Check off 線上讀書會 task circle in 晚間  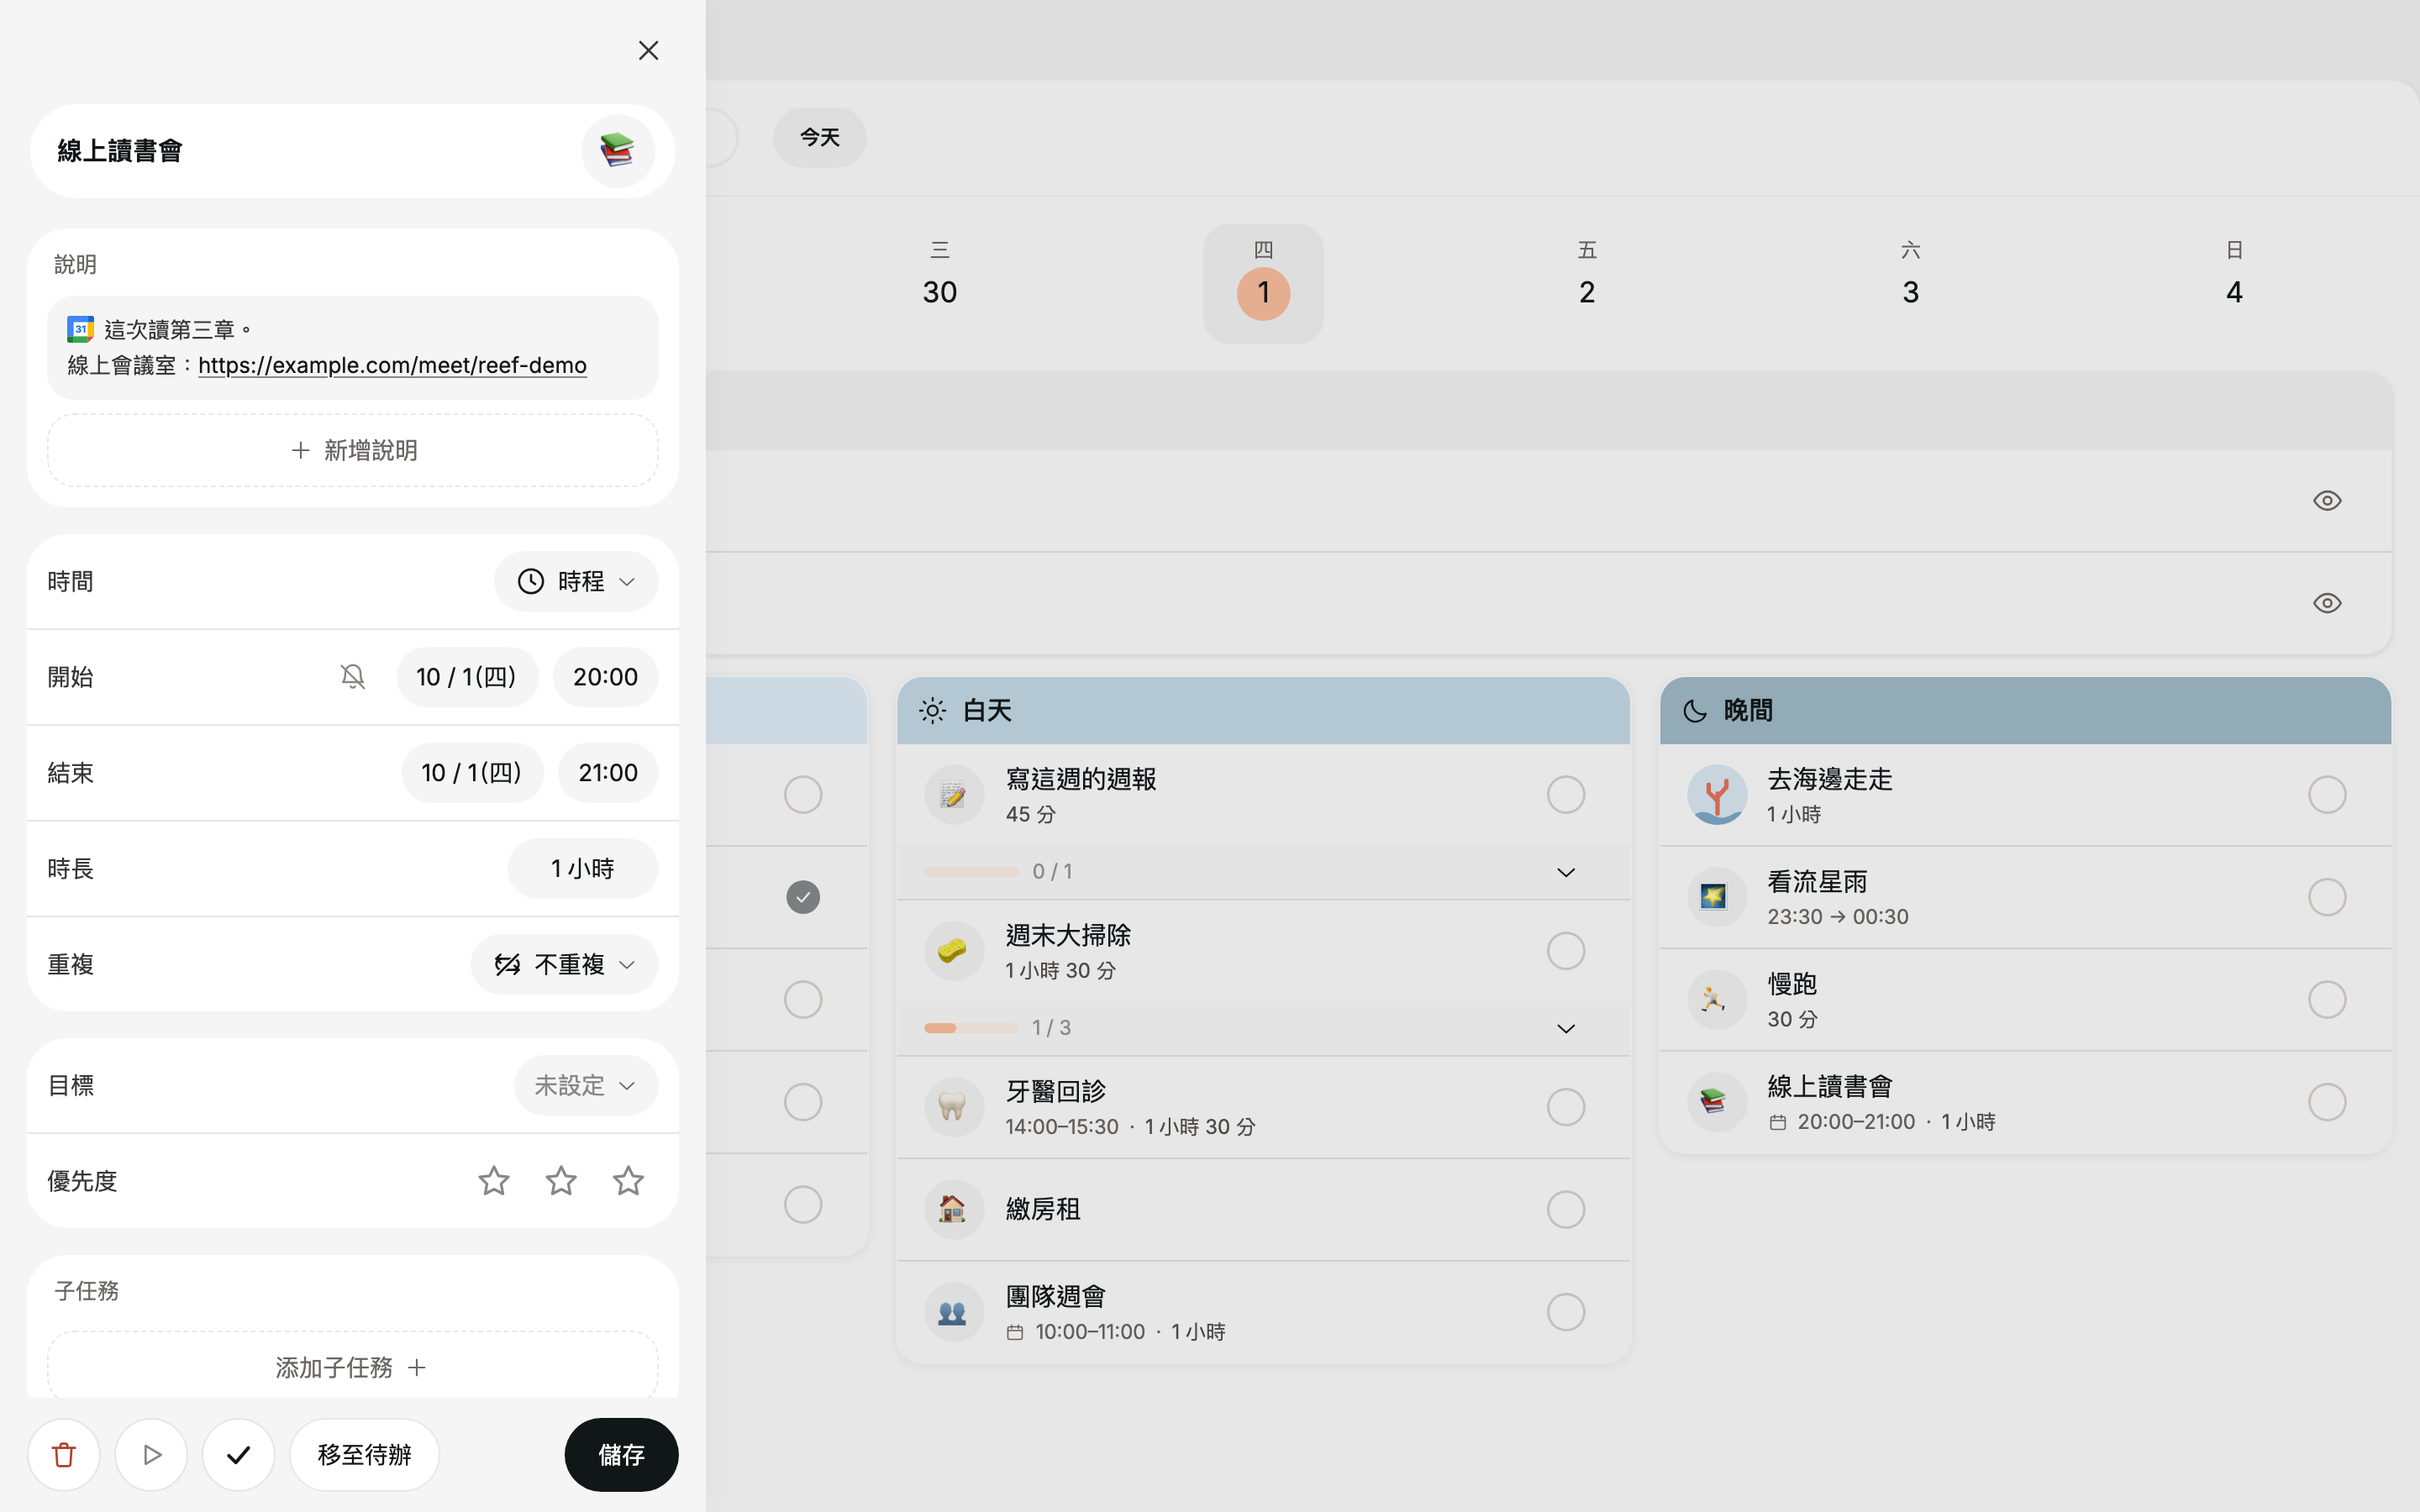2327,1102
